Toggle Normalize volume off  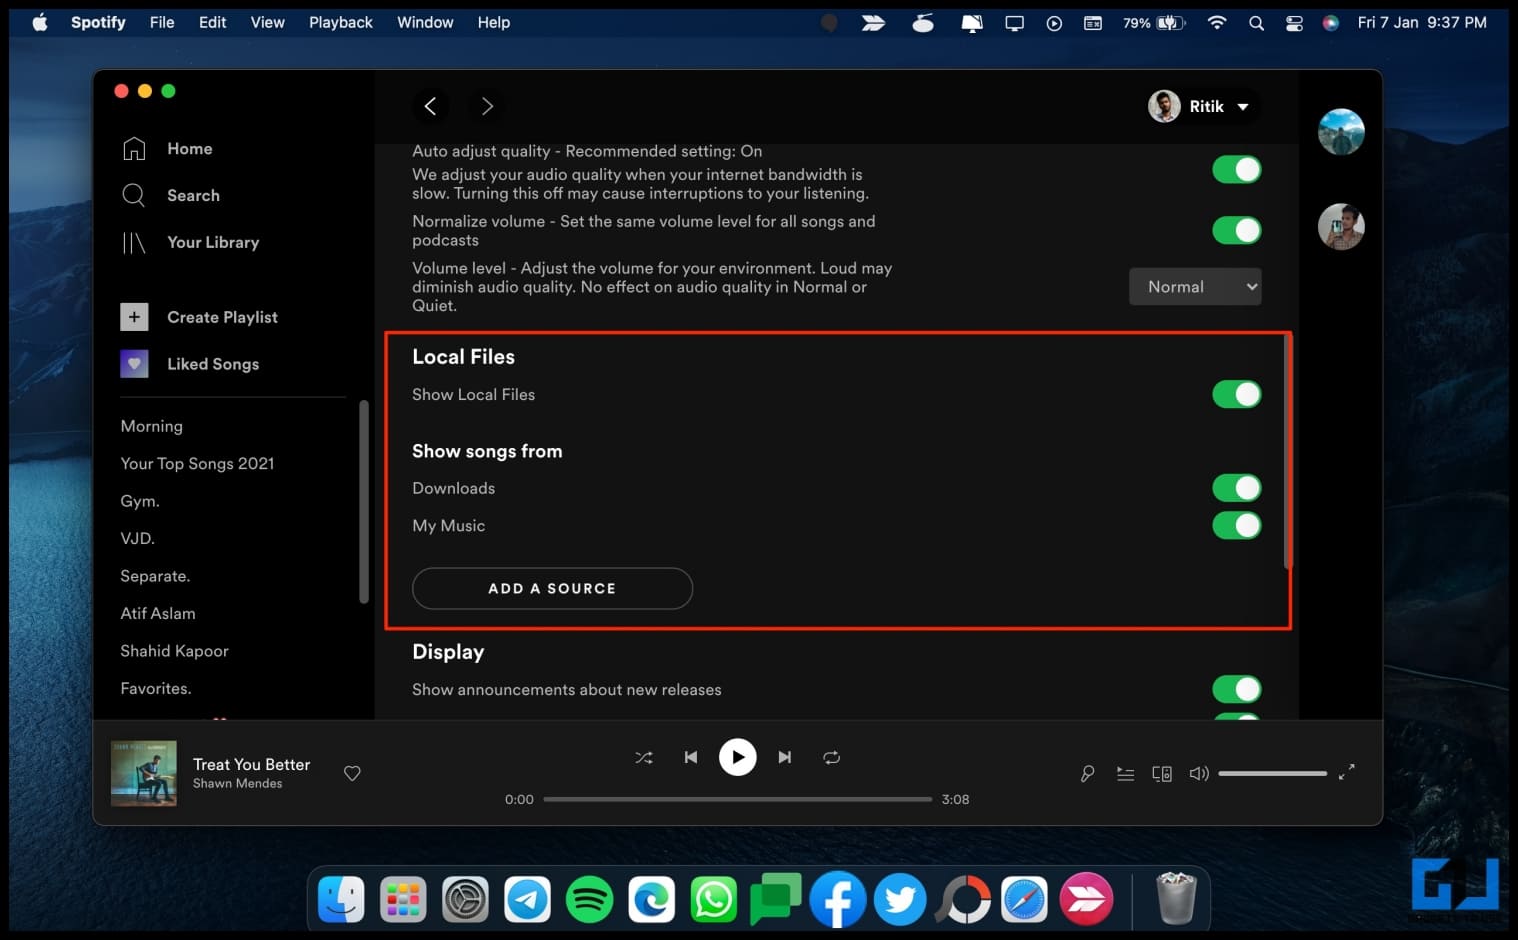1236,230
